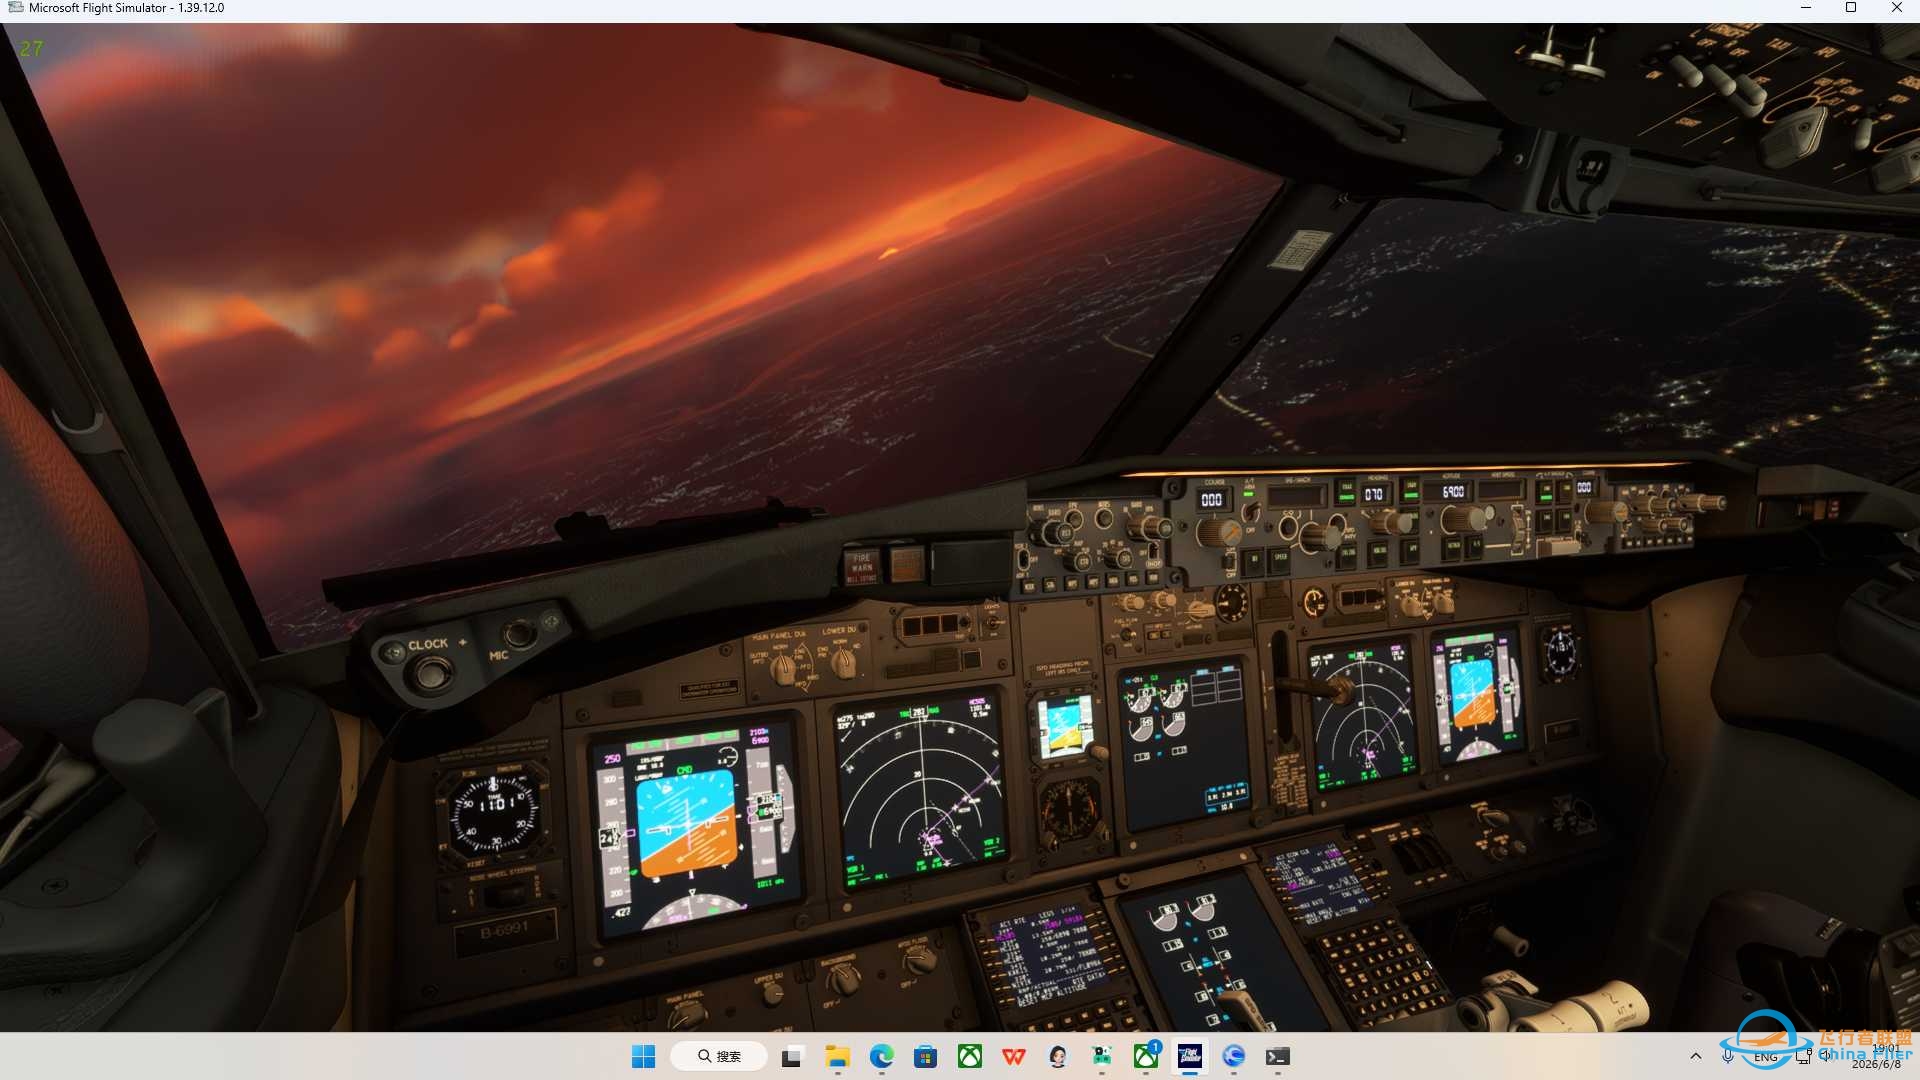
Task: Open File Explorer from the taskbar
Action: coord(837,1056)
